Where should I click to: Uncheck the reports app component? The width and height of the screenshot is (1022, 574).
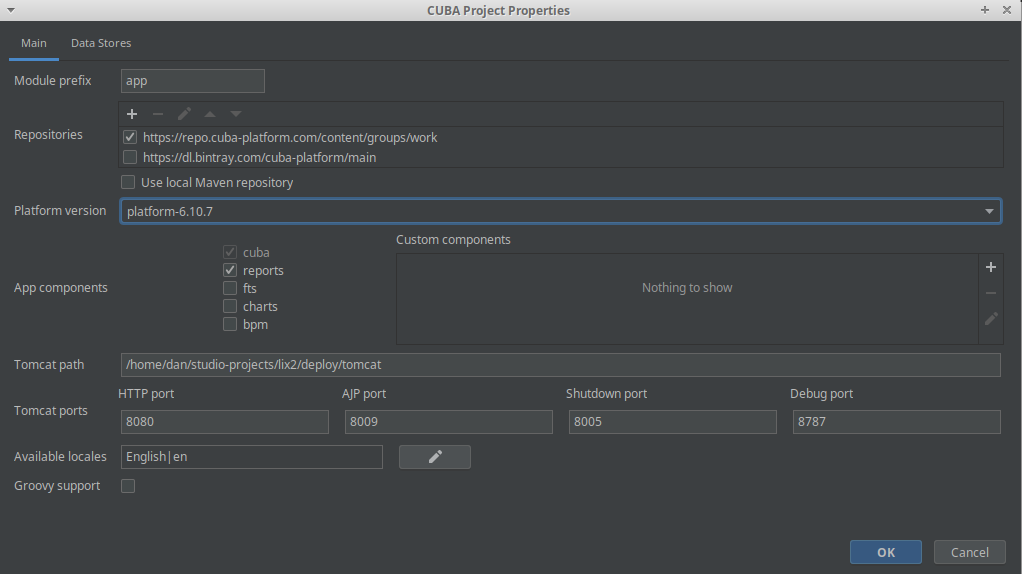pyautogui.click(x=229, y=270)
